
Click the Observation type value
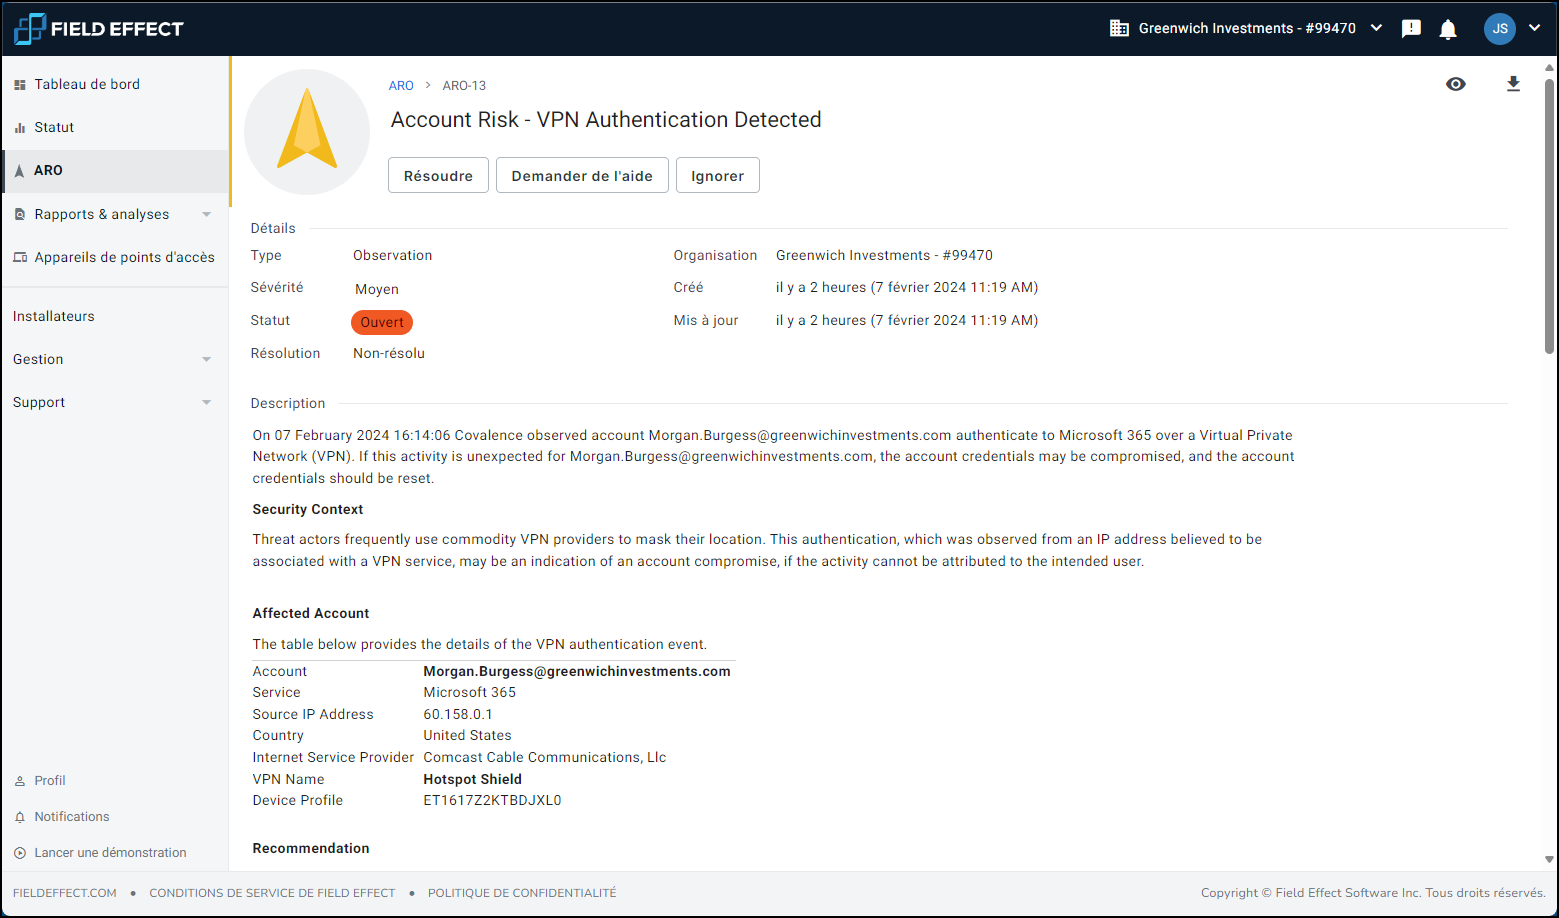coord(393,255)
